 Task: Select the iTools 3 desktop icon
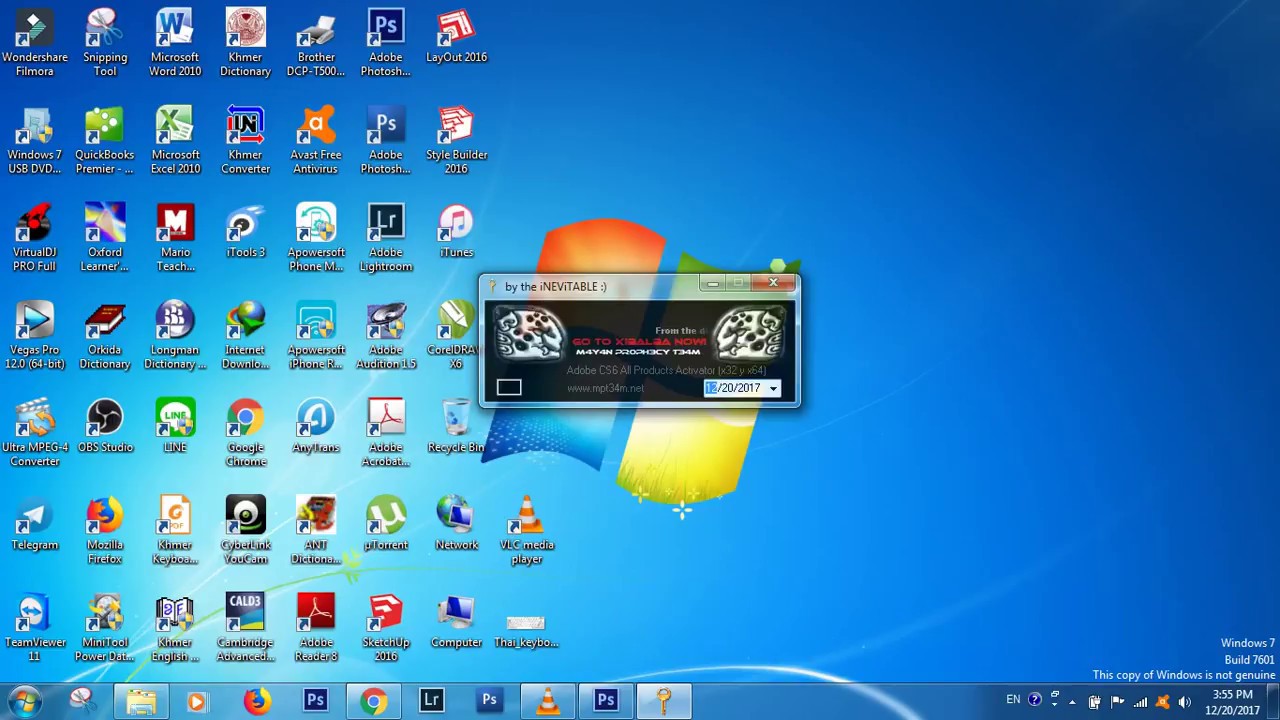tap(245, 232)
